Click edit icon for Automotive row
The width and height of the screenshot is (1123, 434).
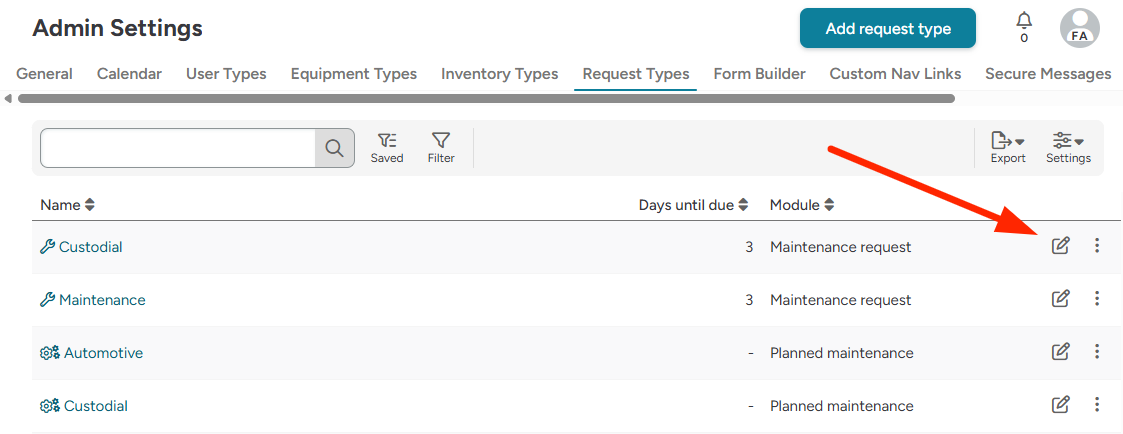click(x=1060, y=352)
